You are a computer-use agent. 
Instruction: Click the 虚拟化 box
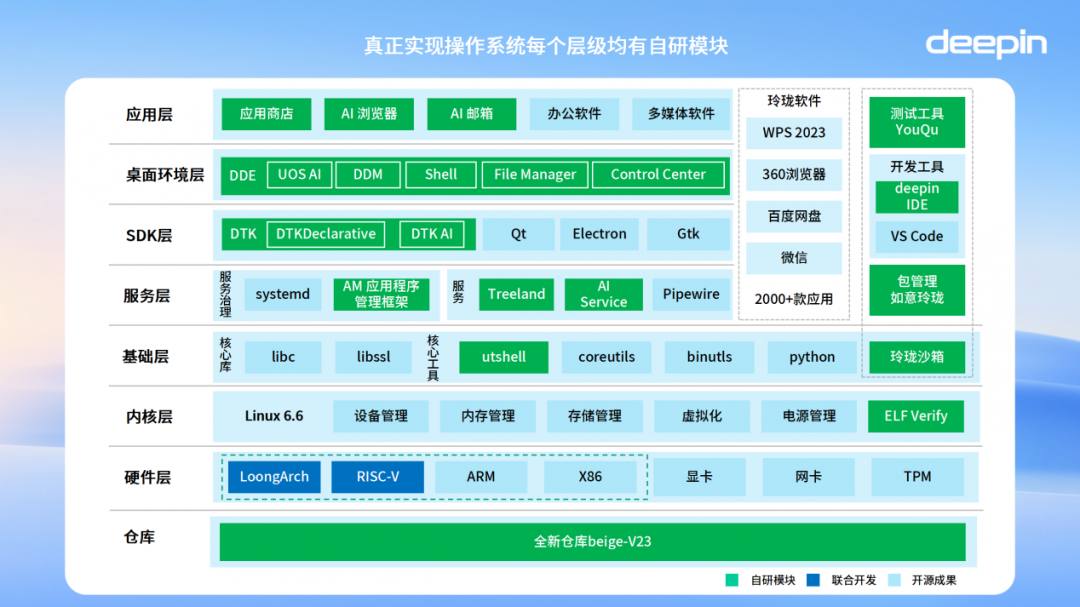click(701, 416)
